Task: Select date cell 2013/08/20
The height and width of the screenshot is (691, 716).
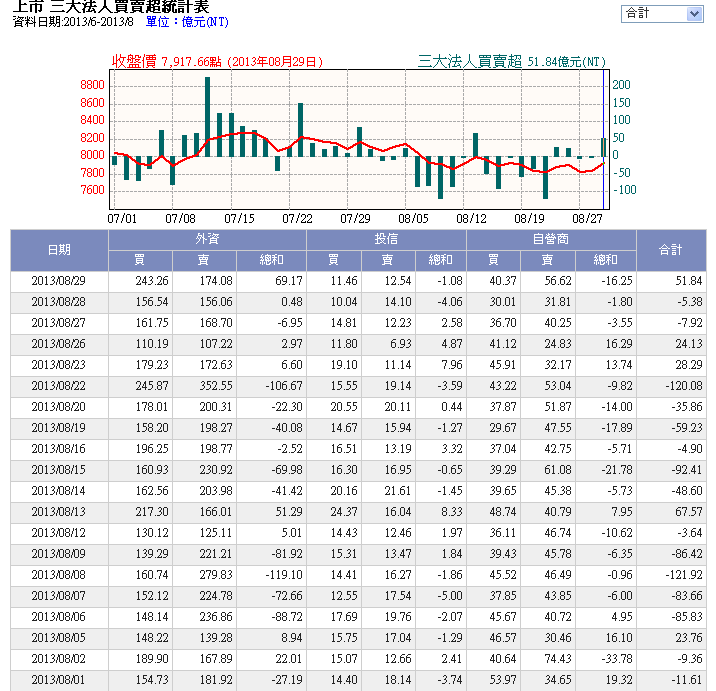Action: (x=58, y=407)
